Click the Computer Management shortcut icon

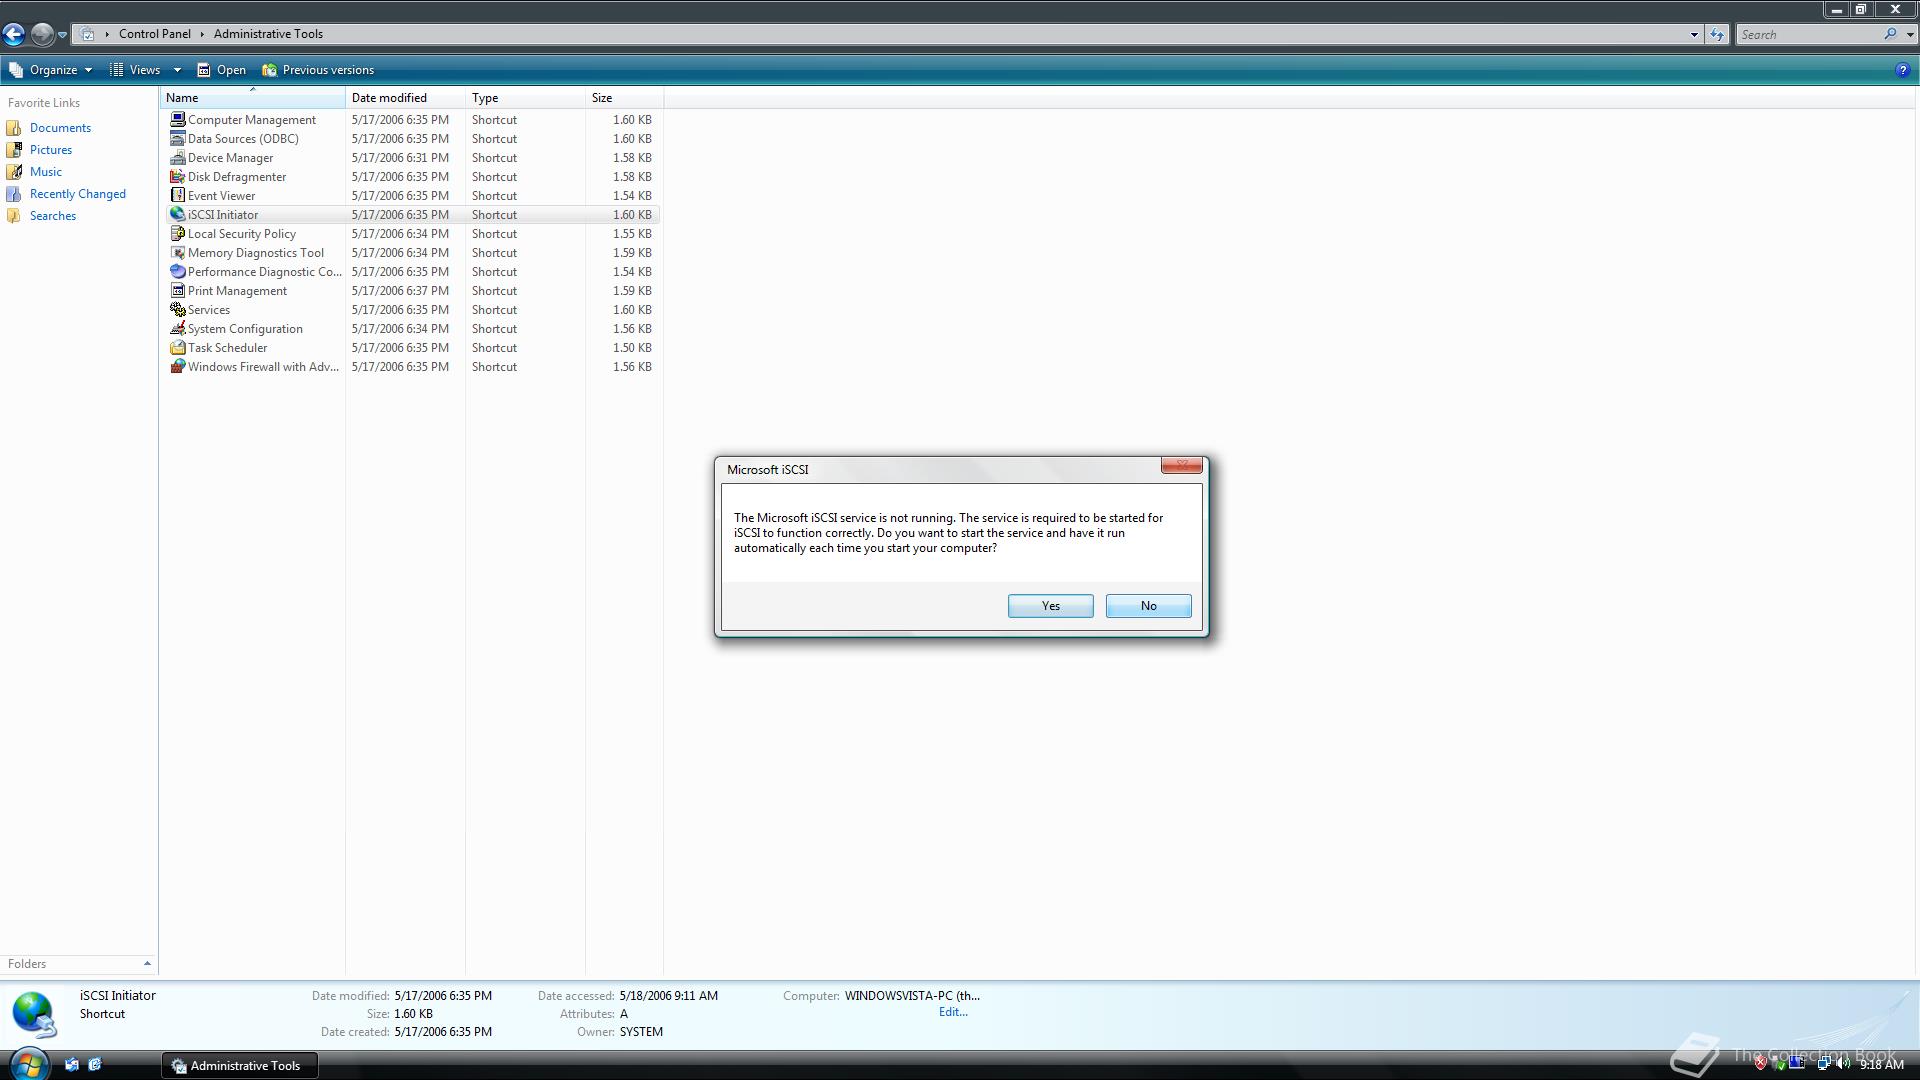(x=177, y=119)
